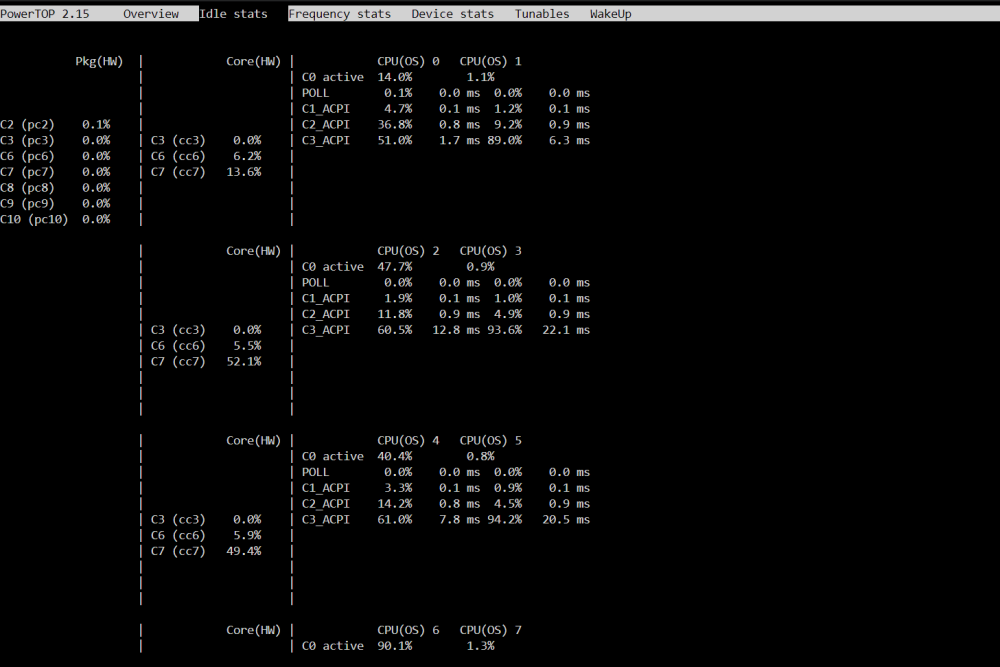
Task: Click the 93.6% C3_ACPI value
Action: click(504, 330)
